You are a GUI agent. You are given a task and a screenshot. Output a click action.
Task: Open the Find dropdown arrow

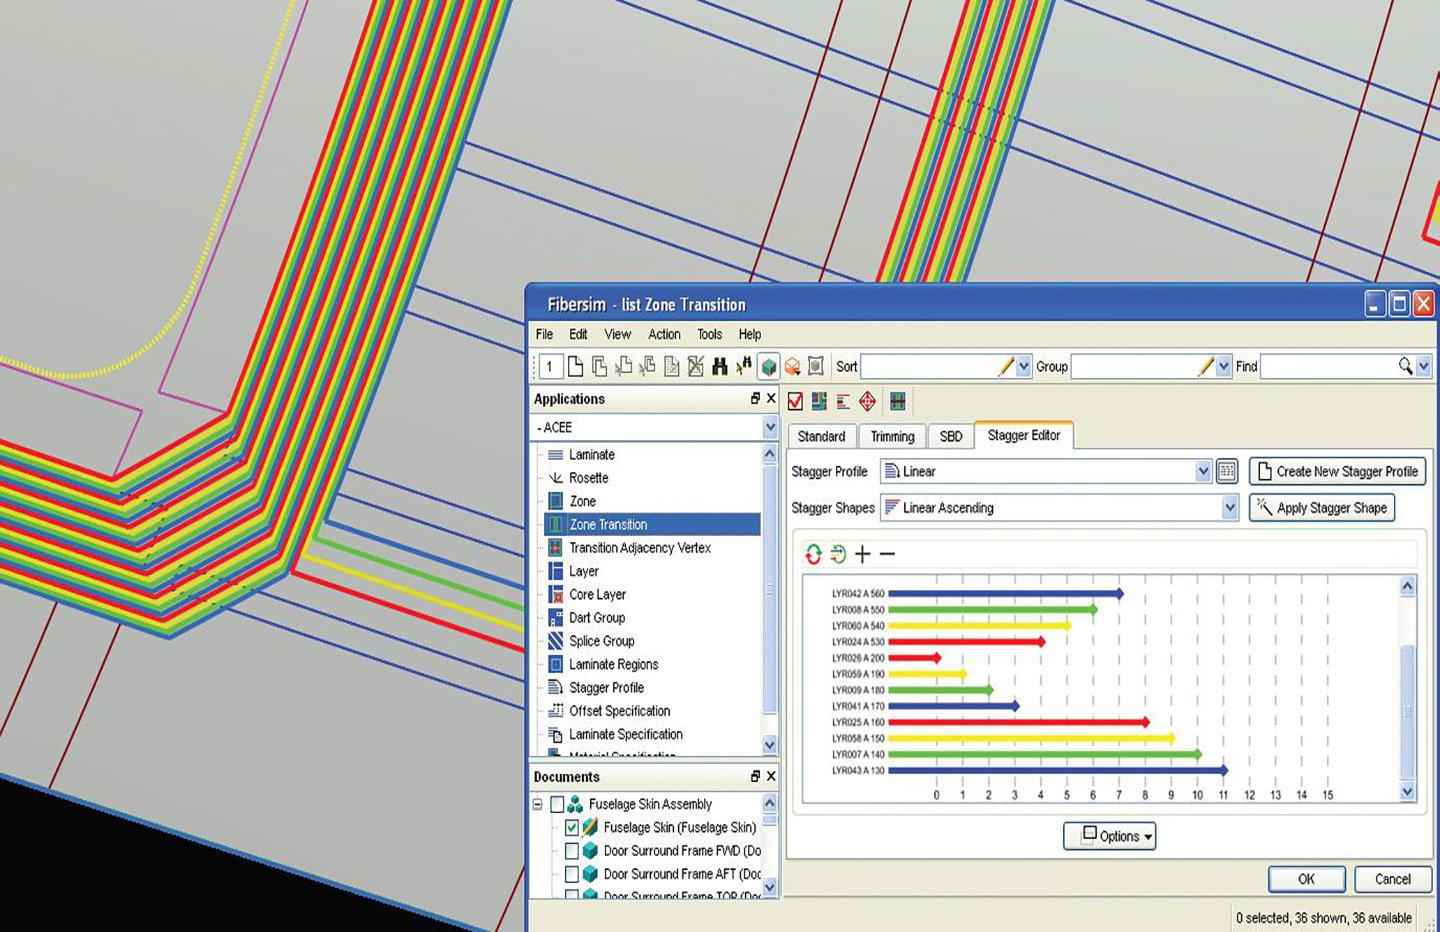[1423, 367]
